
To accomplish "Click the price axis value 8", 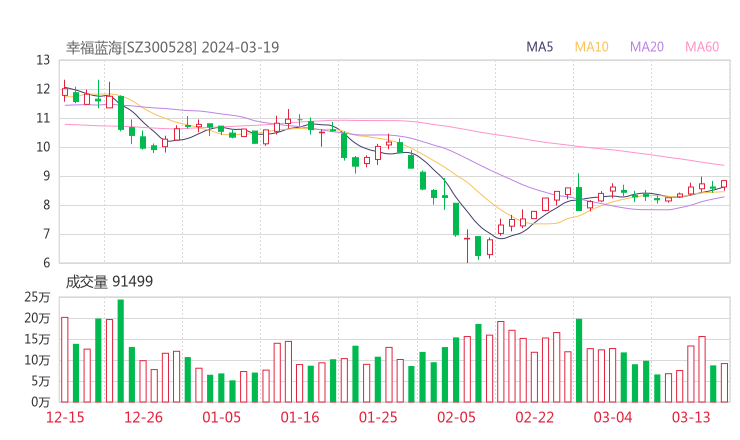I will (x=46, y=205).
